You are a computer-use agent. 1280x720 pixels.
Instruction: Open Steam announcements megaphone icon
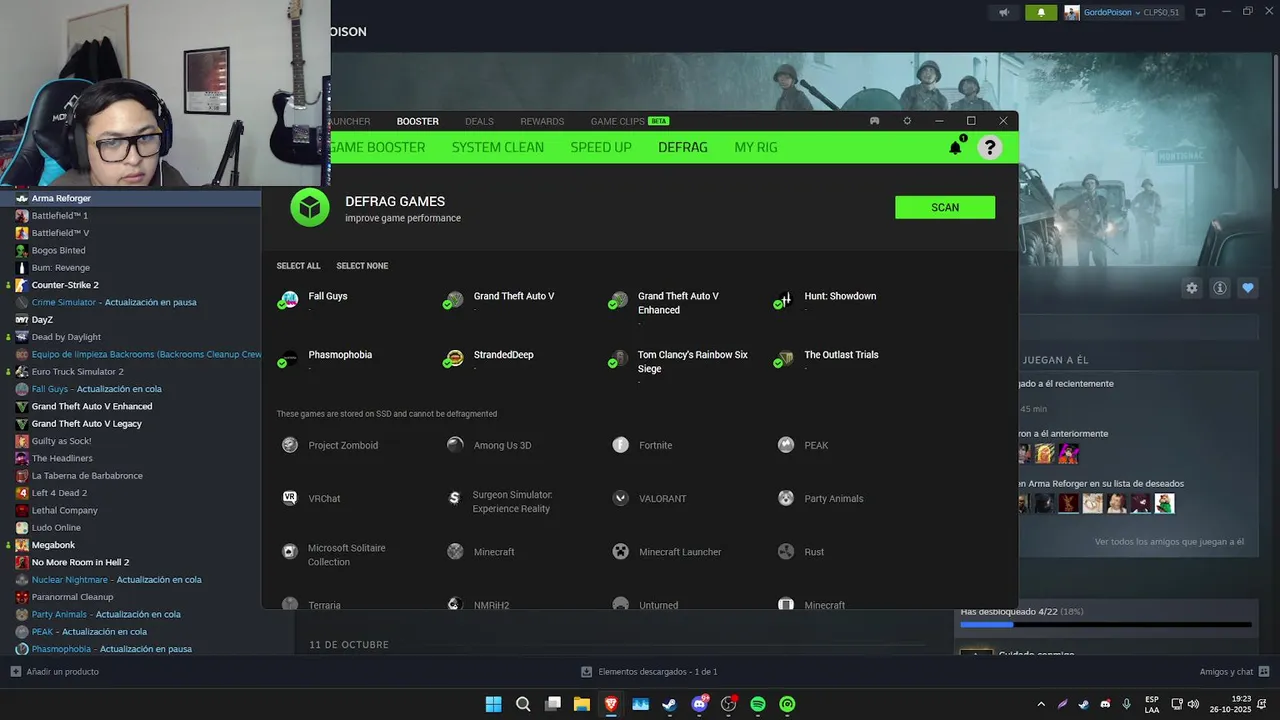[x=1004, y=13]
